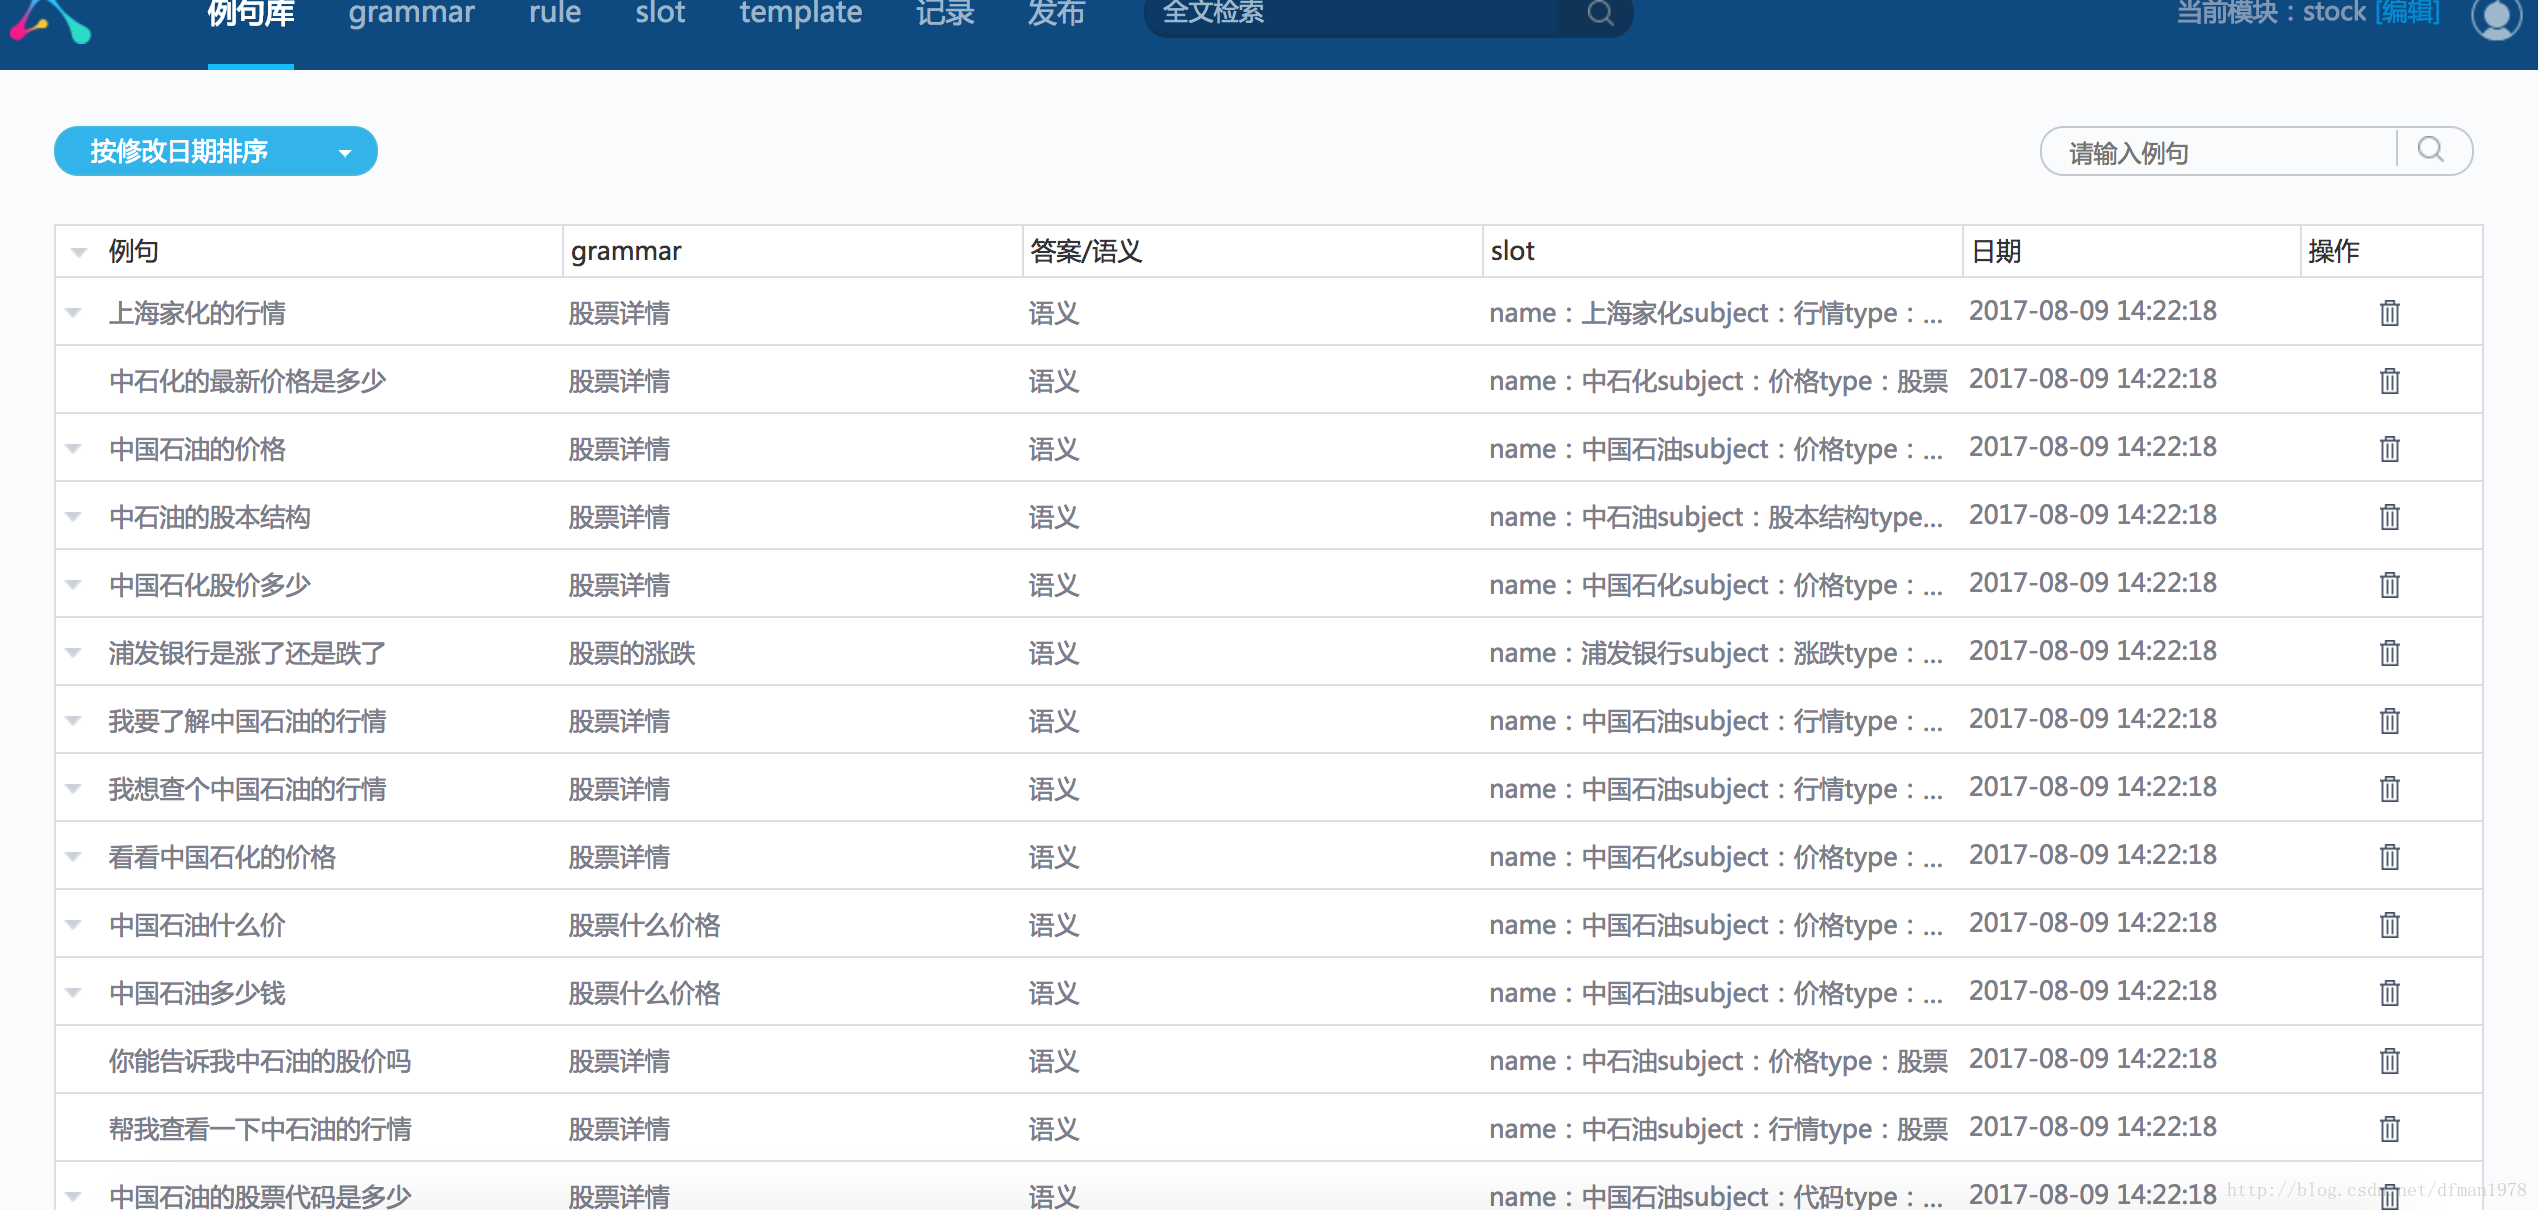Open the 记录 tab
The image size is (2538, 1210).
tap(945, 14)
